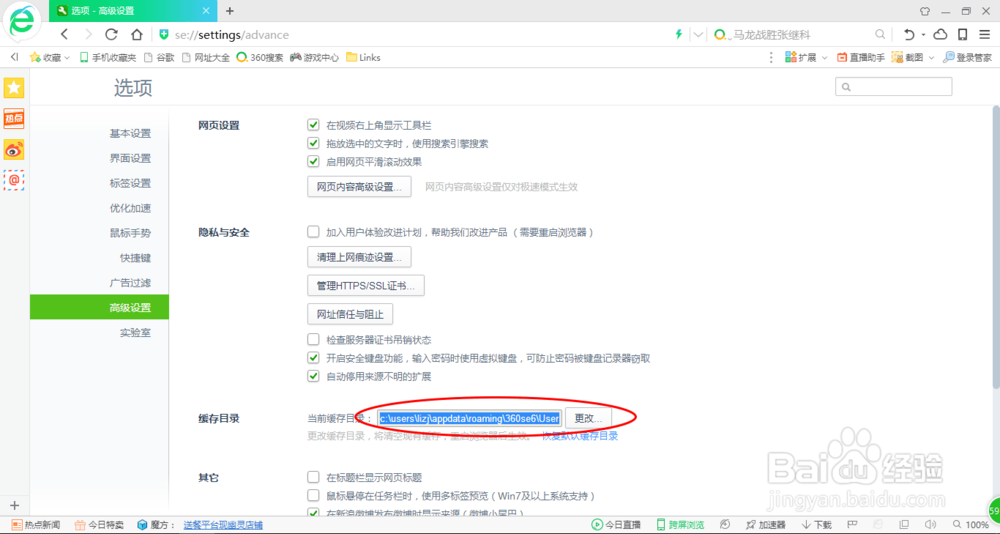Click 更改... cache directory button
Viewport: 1000px width, 534px height.
point(589,418)
